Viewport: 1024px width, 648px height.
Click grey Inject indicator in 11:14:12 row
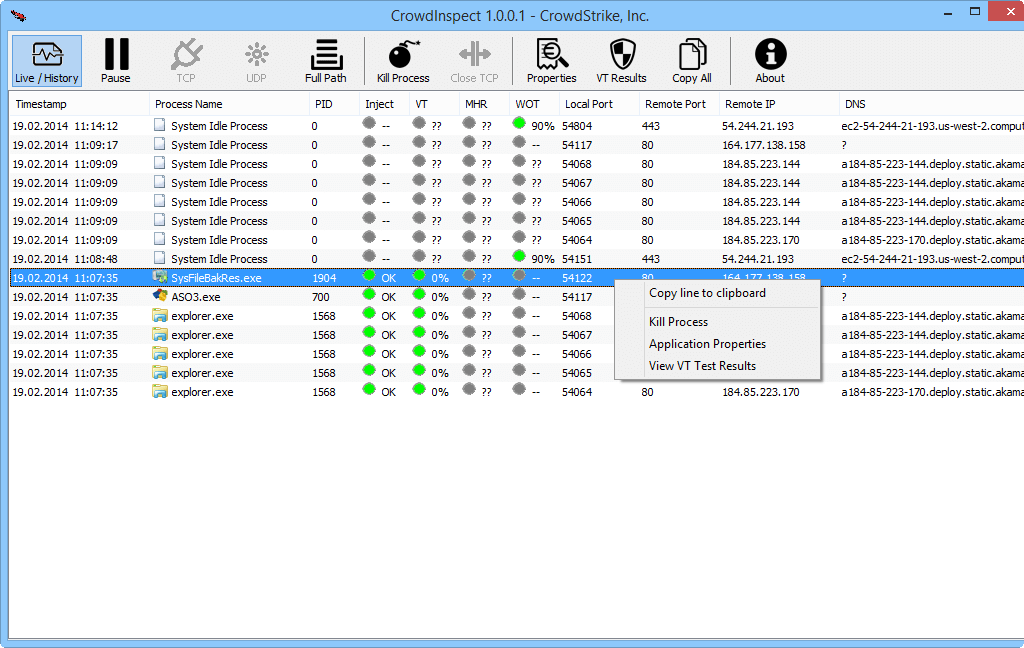pos(369,123)
